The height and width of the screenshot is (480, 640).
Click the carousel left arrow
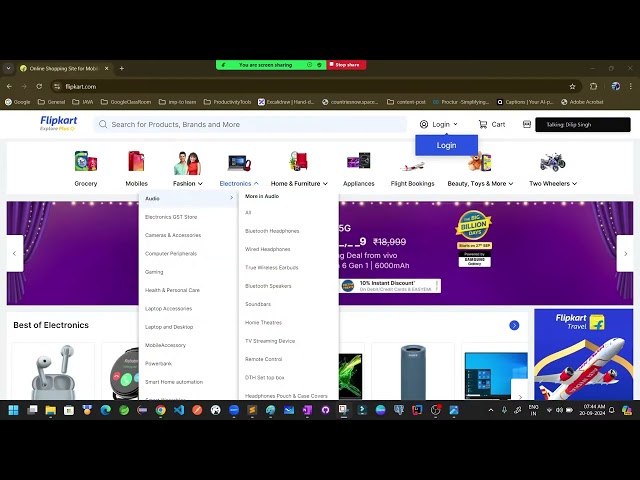coord(15,253)
